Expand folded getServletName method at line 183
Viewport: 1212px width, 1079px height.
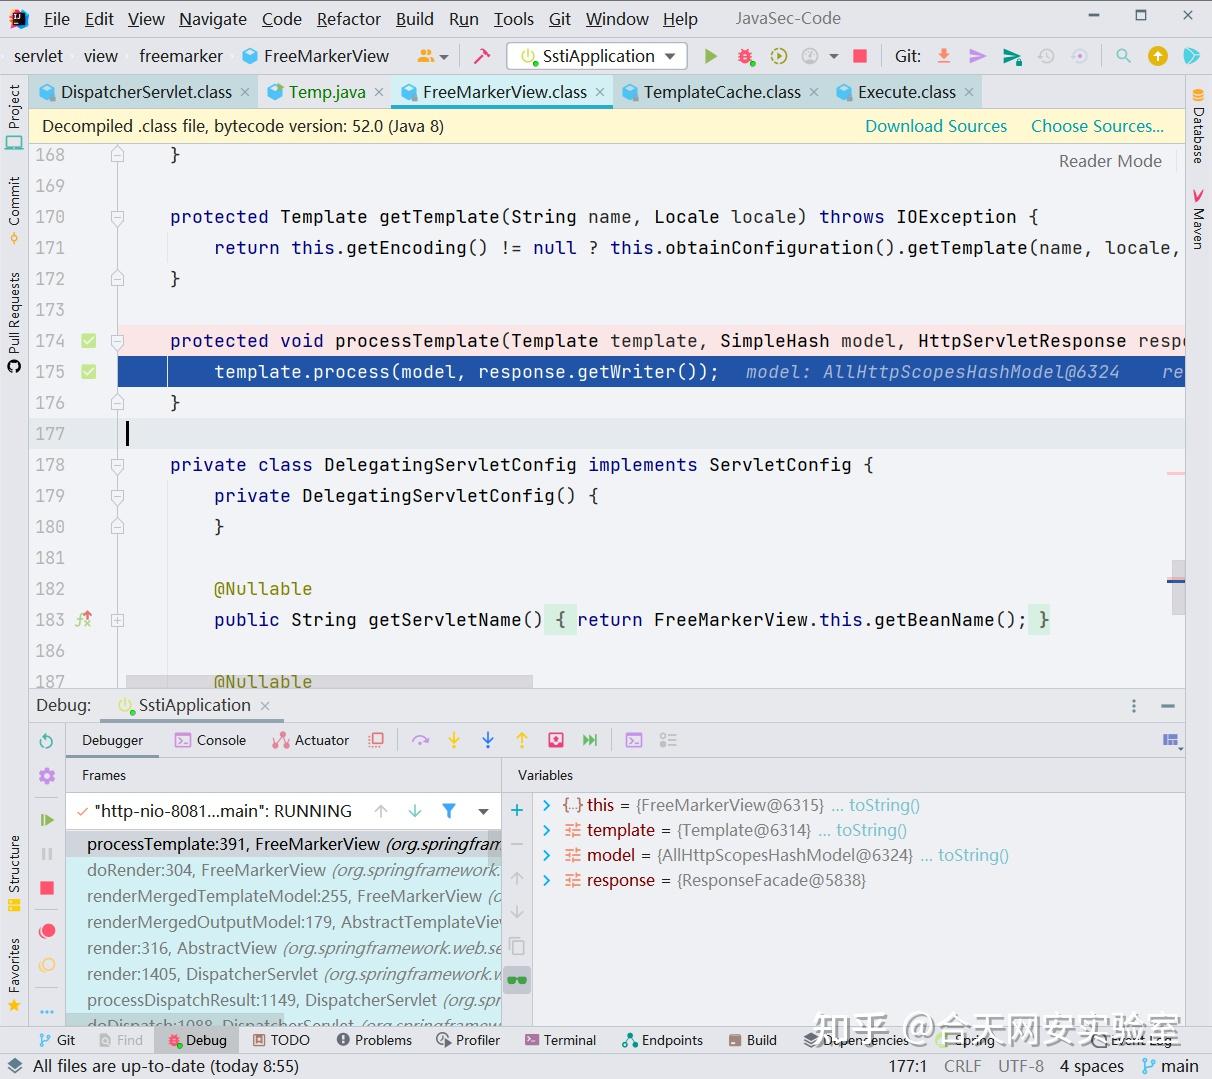[x=117, y=620]
